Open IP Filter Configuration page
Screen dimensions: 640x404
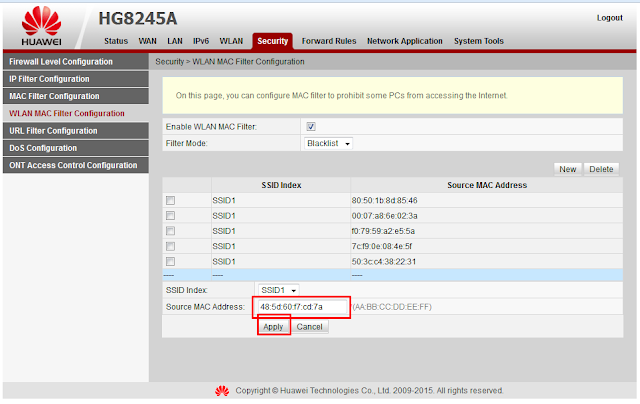(x=76, y=79)
